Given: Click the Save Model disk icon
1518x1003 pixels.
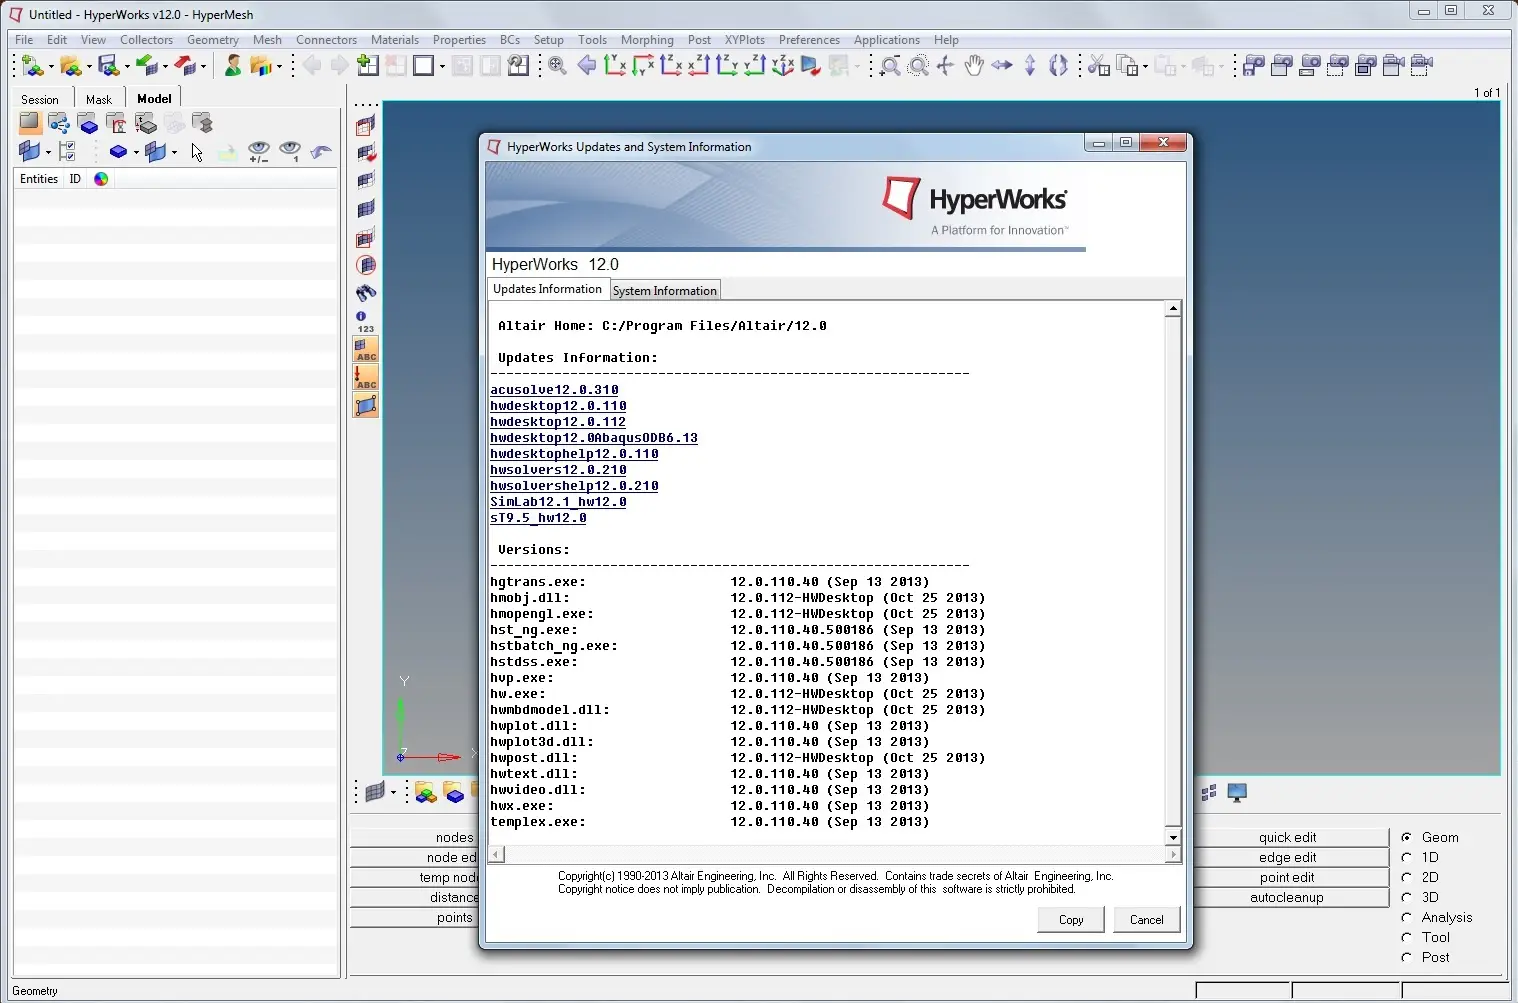Looking at the screenshot, I should coord(108,66).
